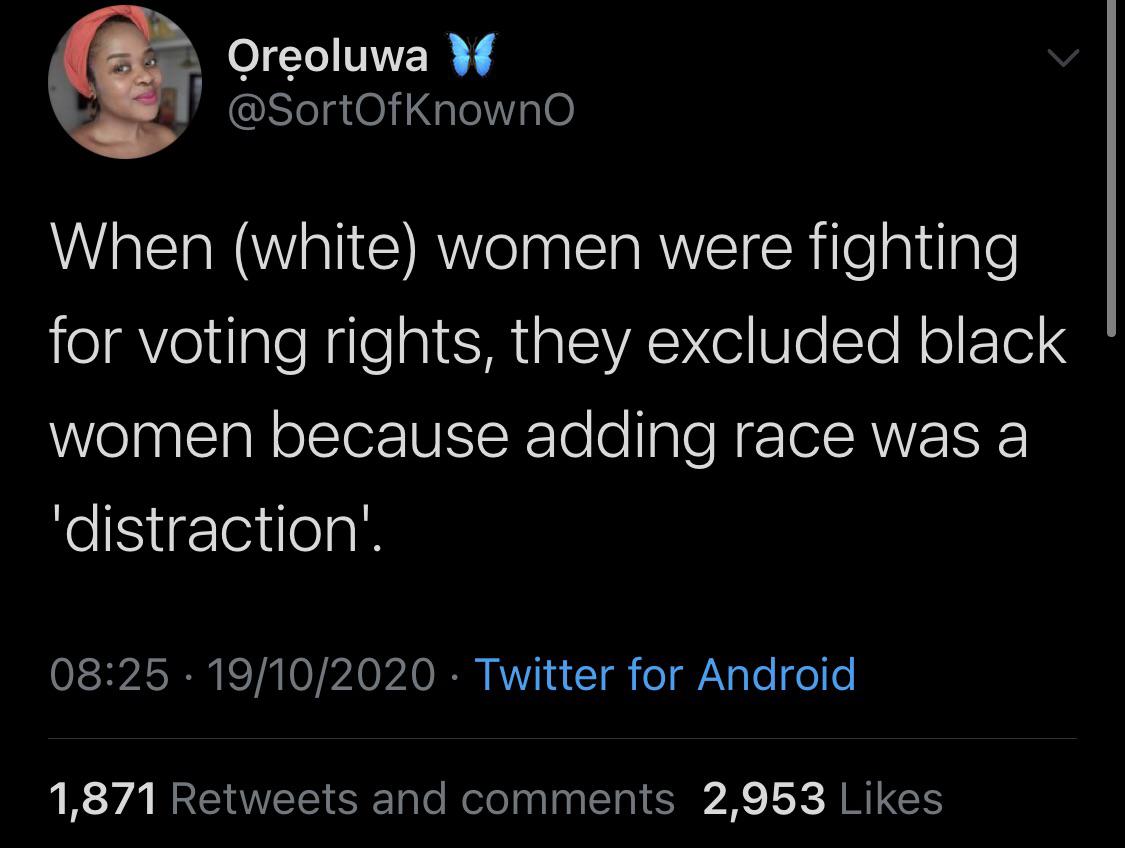The image size is (1125, 848).
Task: Open the @SortOfKnownO handle
Action: click(x=401, y=110)
